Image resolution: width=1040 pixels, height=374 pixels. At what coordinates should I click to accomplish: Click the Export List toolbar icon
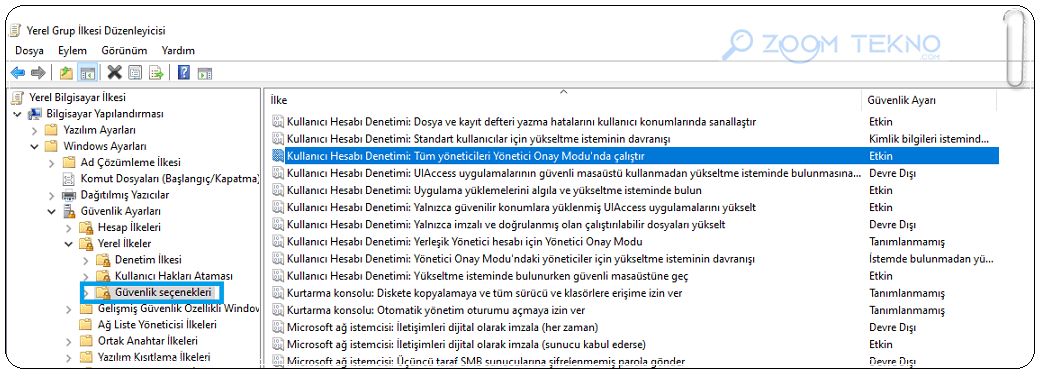156,72
